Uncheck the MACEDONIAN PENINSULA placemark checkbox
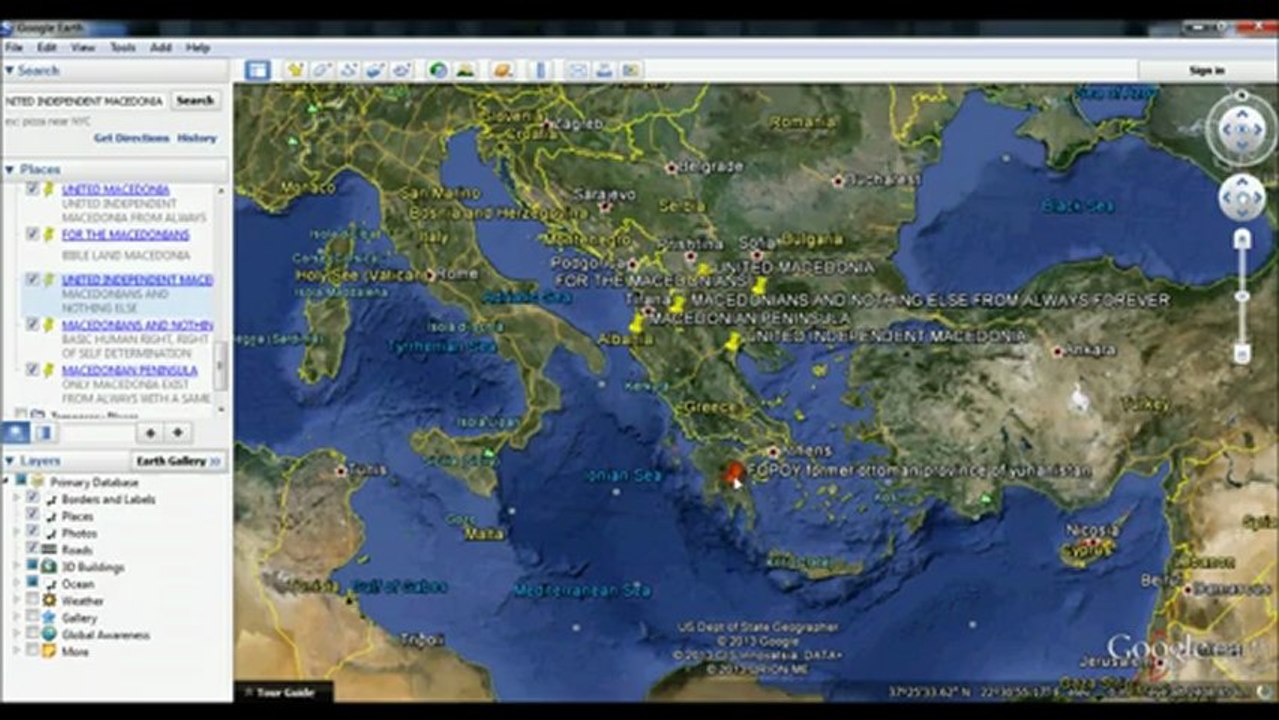The image size is (1279, 720). click(32, 370)
